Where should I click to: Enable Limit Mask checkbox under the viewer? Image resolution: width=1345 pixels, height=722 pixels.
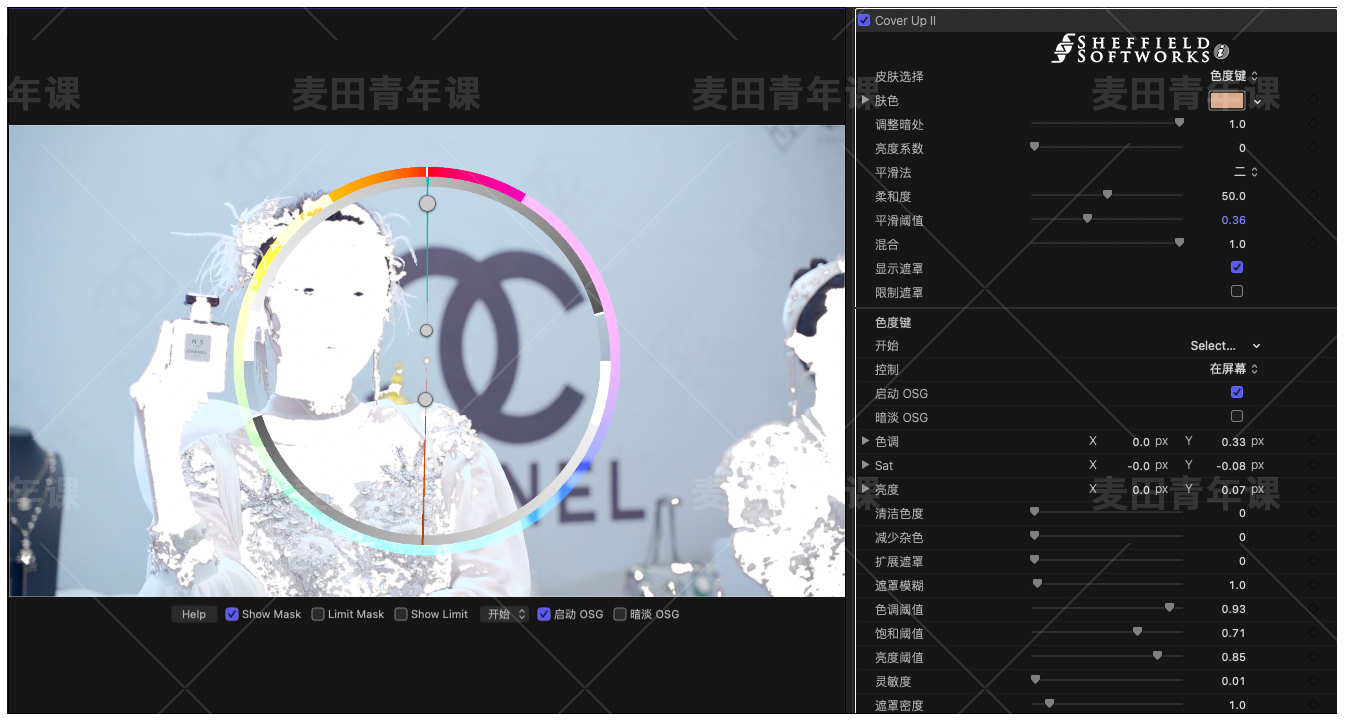tap(318, 614)
